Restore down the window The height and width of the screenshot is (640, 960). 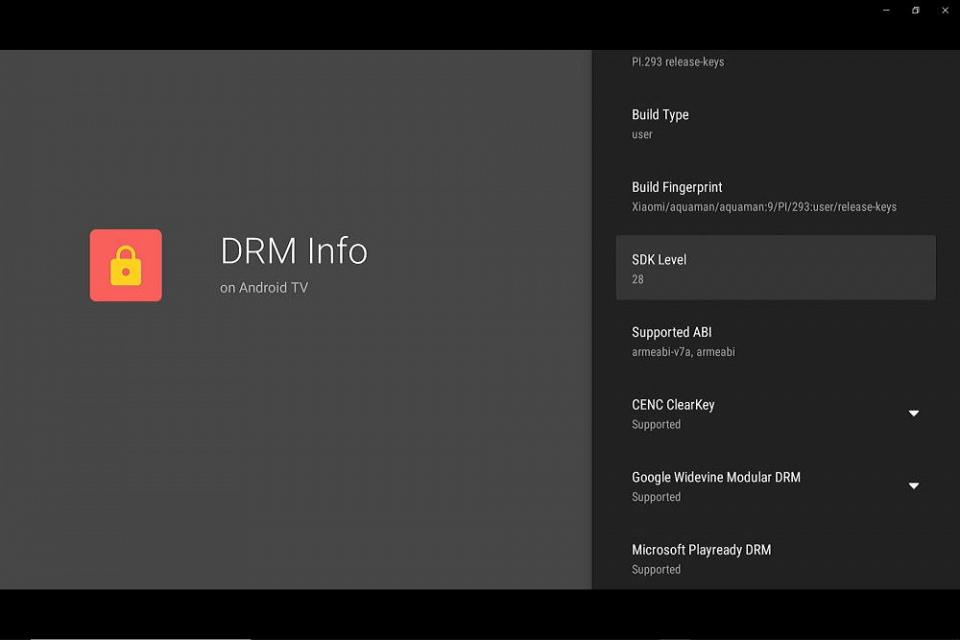point(915,10)
